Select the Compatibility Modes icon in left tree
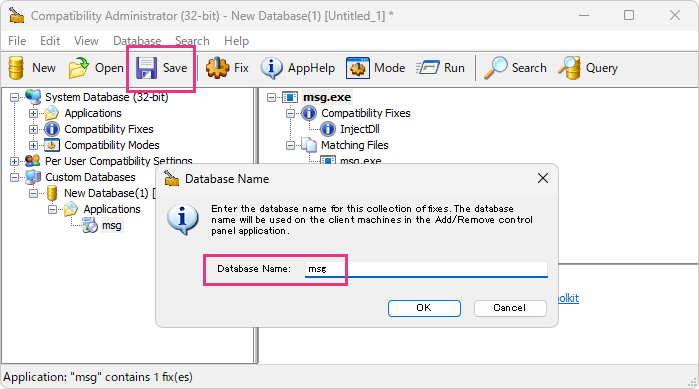Image resolution: width=699 pixels, height=389 pixels. coord(52,145)
